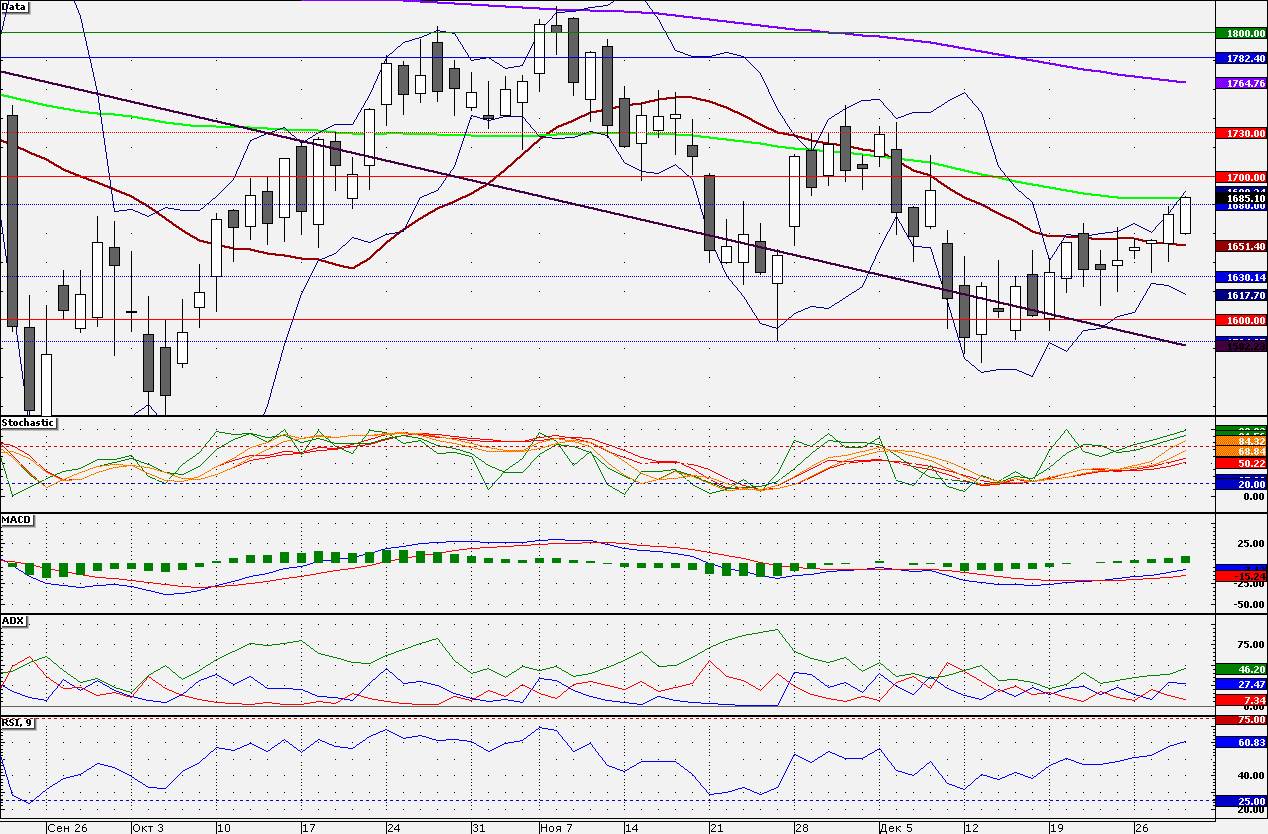This screenshot has height=834, width=1268.
Task: Select the 1685.10 current price label
Action: pos(1241,198)
